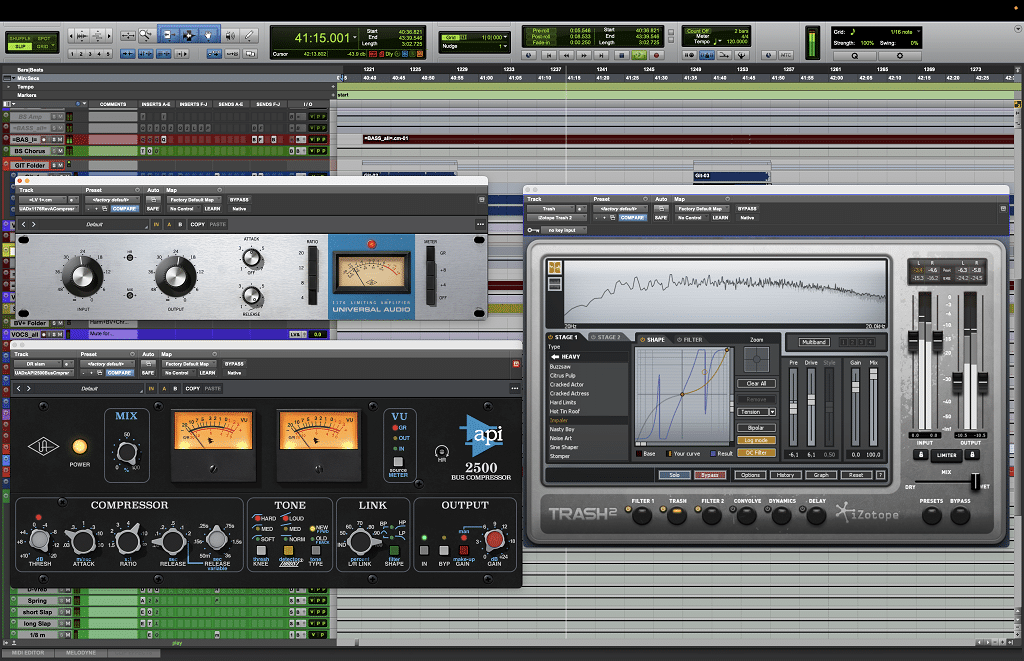The image size is (1024, 661).
Task: Turn the 1176 Input knob
Action: click(x=82, y=276)
